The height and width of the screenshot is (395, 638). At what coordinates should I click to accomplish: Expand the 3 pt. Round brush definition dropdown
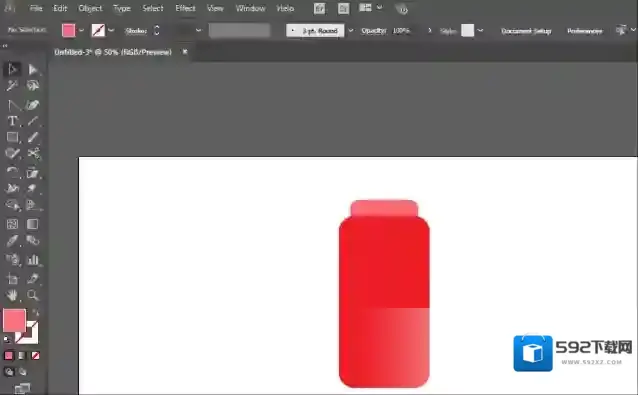[x=351, y=31]
